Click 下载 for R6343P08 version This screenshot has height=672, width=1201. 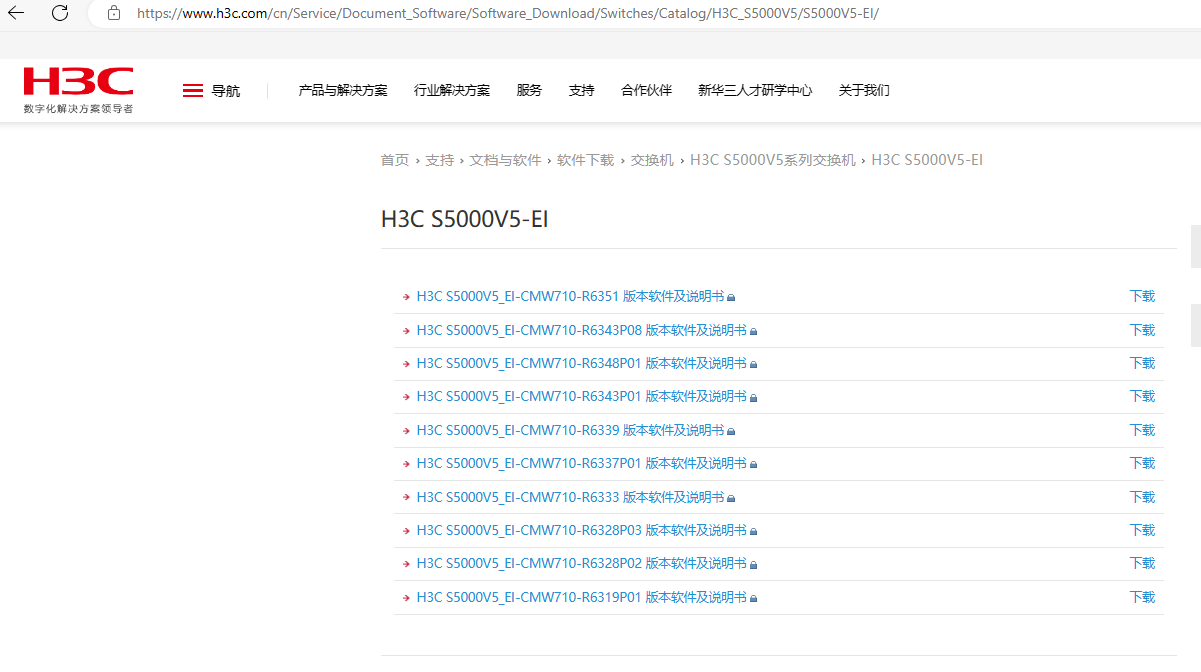click(1142, 330)
